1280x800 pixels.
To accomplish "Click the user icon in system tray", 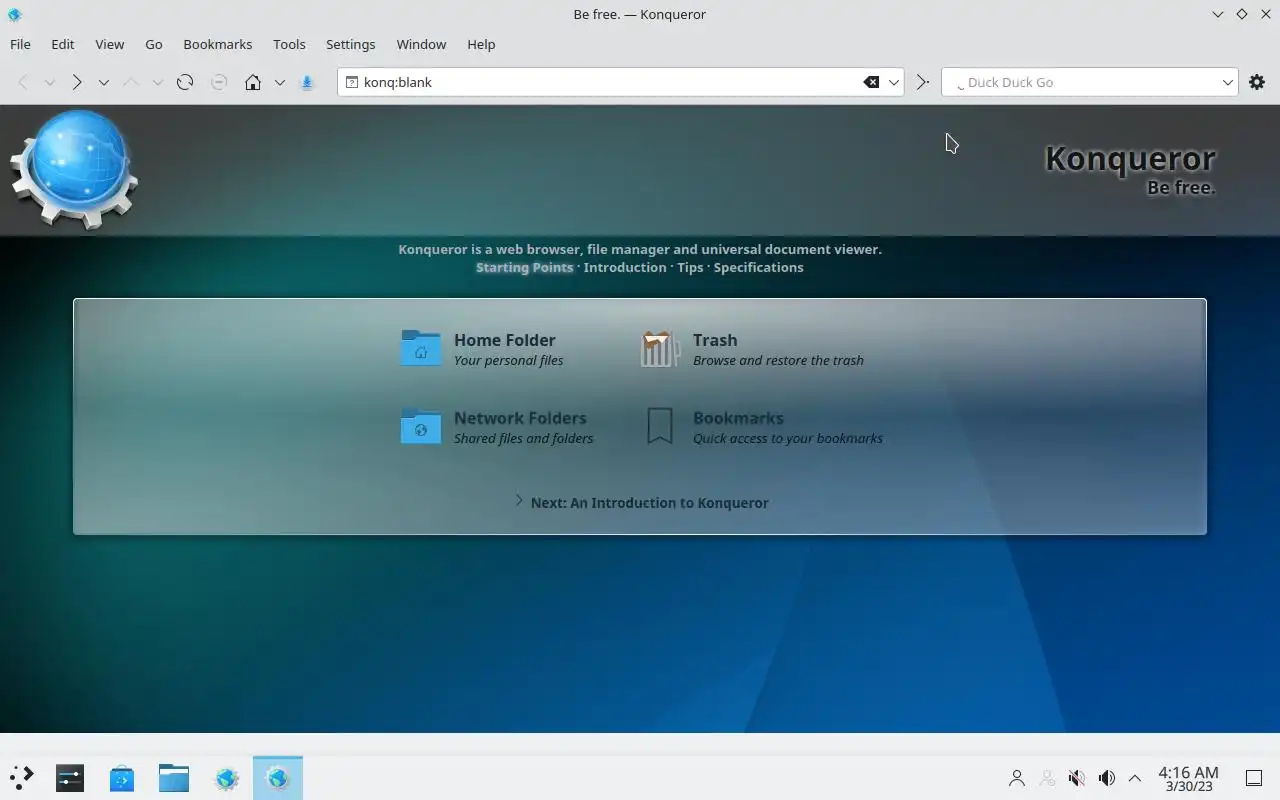I will click(x=1017, y=778).
